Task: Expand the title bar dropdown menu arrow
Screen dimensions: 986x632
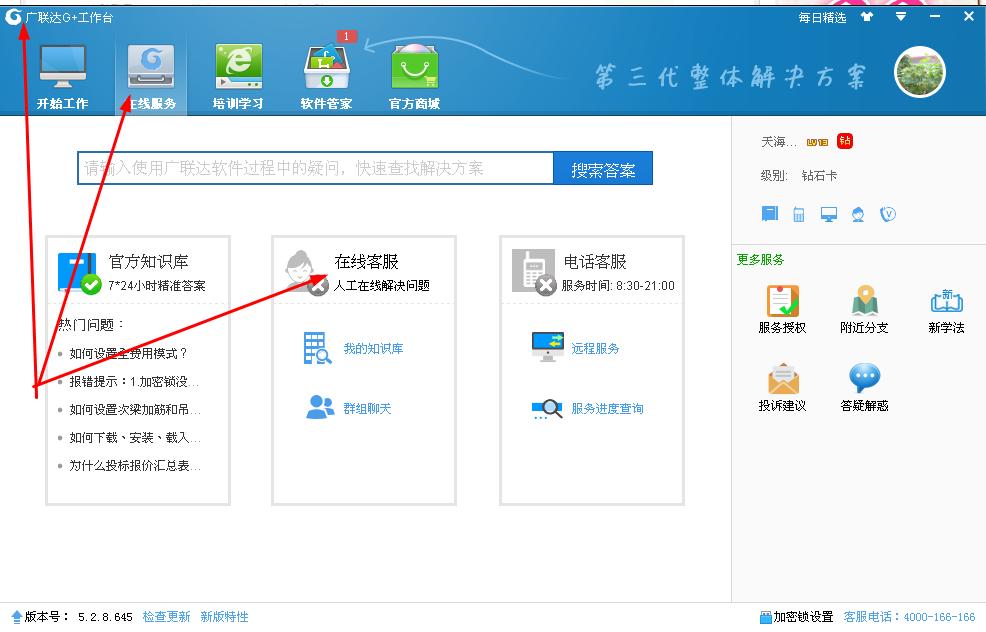Action: [901, 17]
